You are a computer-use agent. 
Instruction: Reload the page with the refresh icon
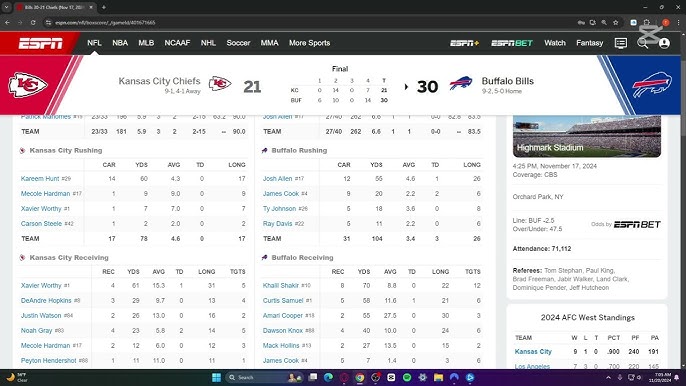tap(33, 22)
